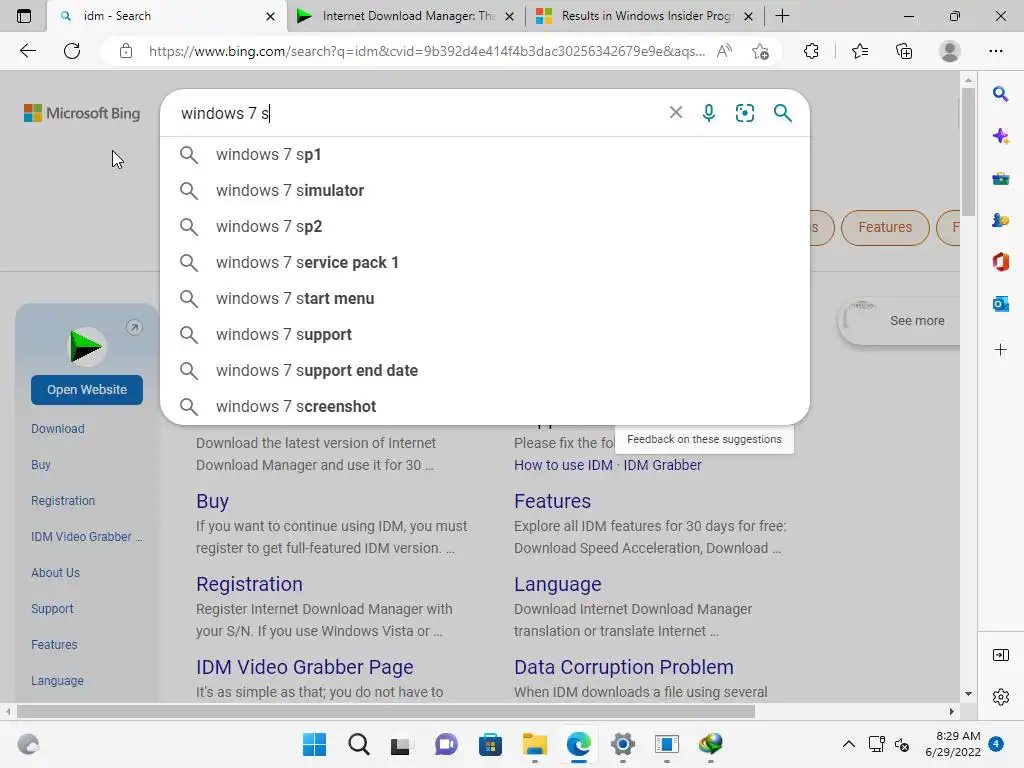Show hidden tray icons chevron
The width and height of the screenshot is (1024, 768).
point(848,744)
